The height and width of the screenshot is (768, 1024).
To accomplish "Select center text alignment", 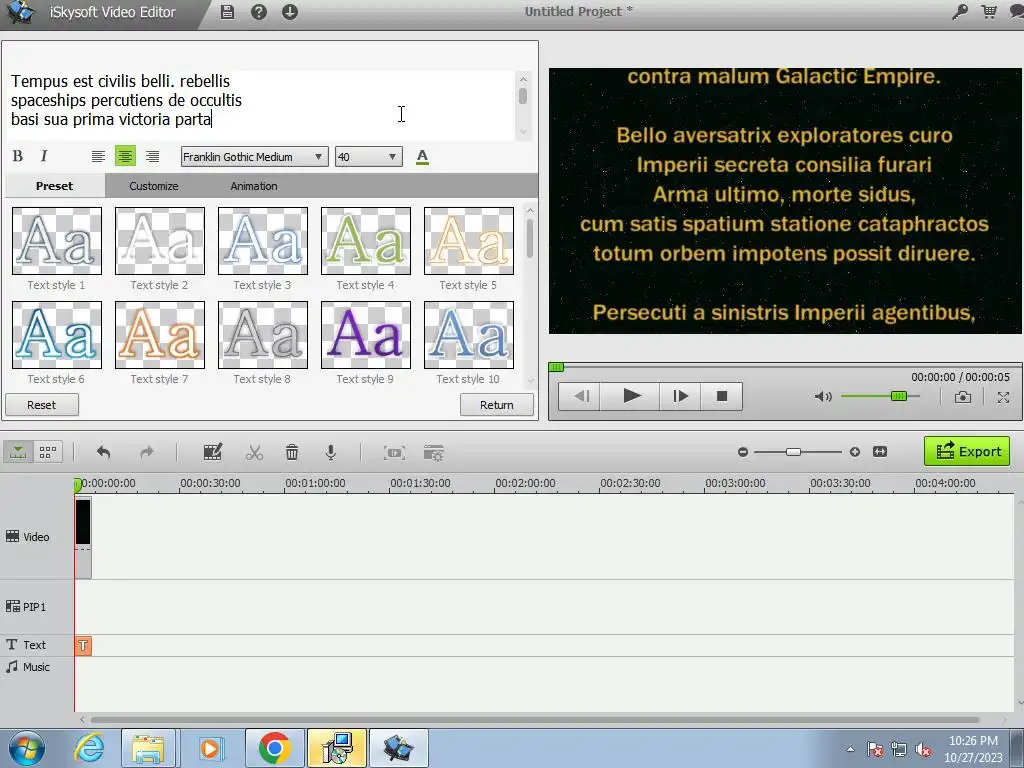I will pos(125,156).
